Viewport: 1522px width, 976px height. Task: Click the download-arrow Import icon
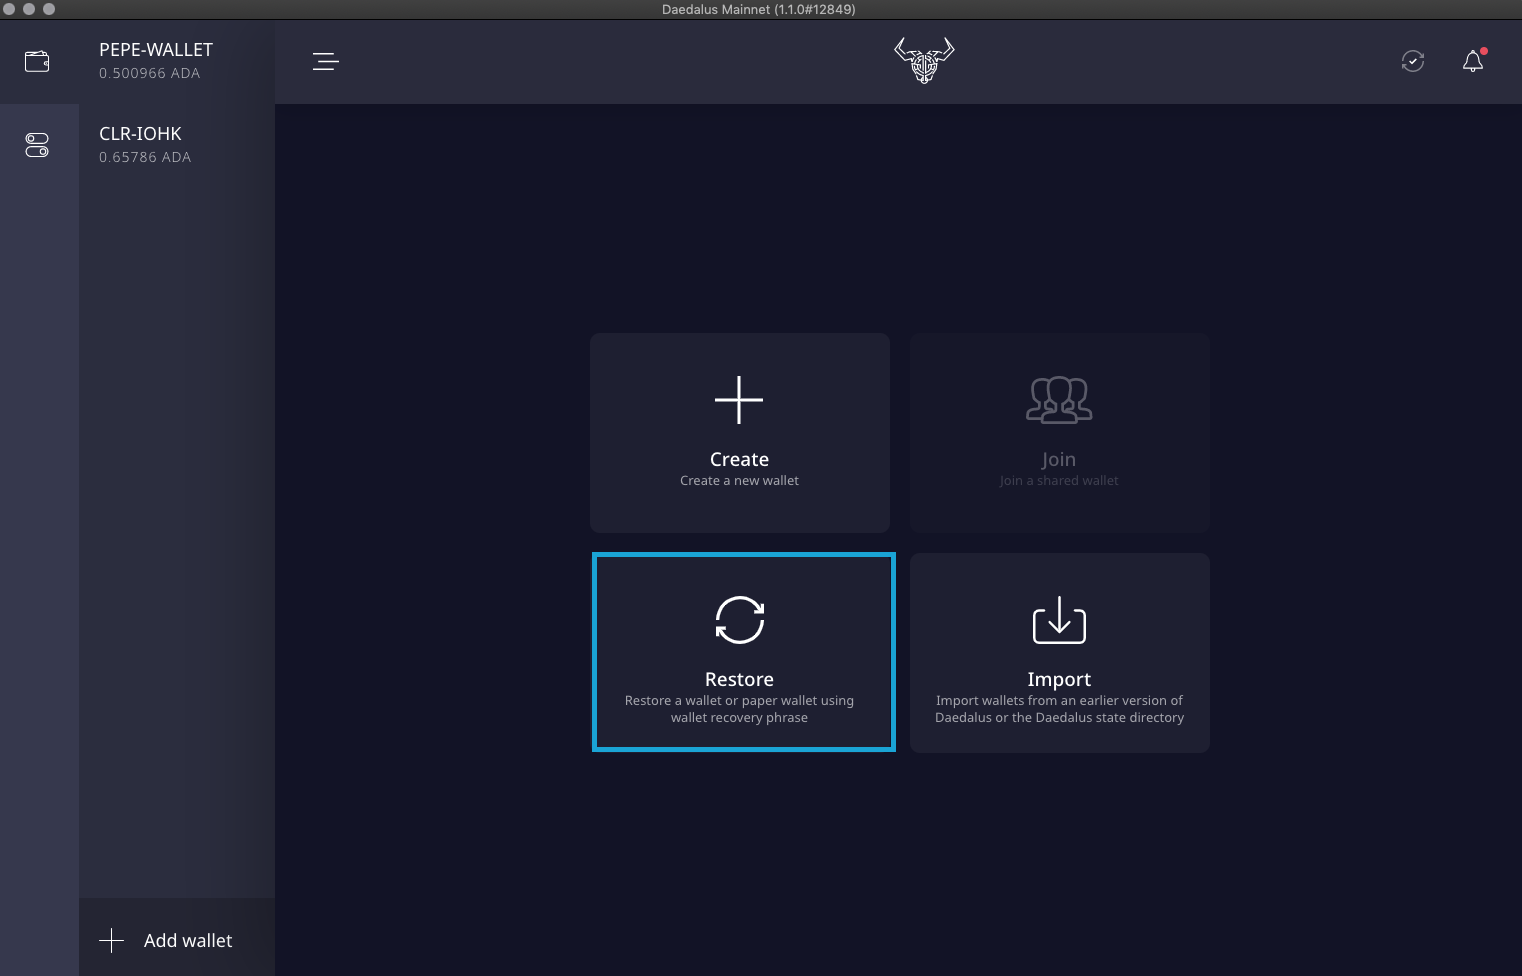(x=1059, y=620)
